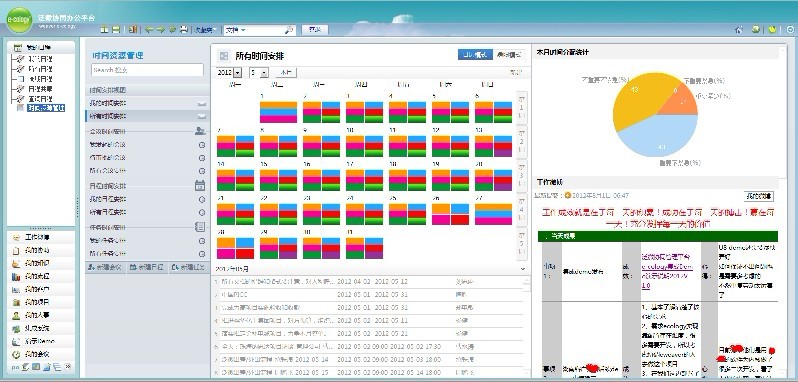
Task: Click the magnifier icon in search box
Action: 289,30
